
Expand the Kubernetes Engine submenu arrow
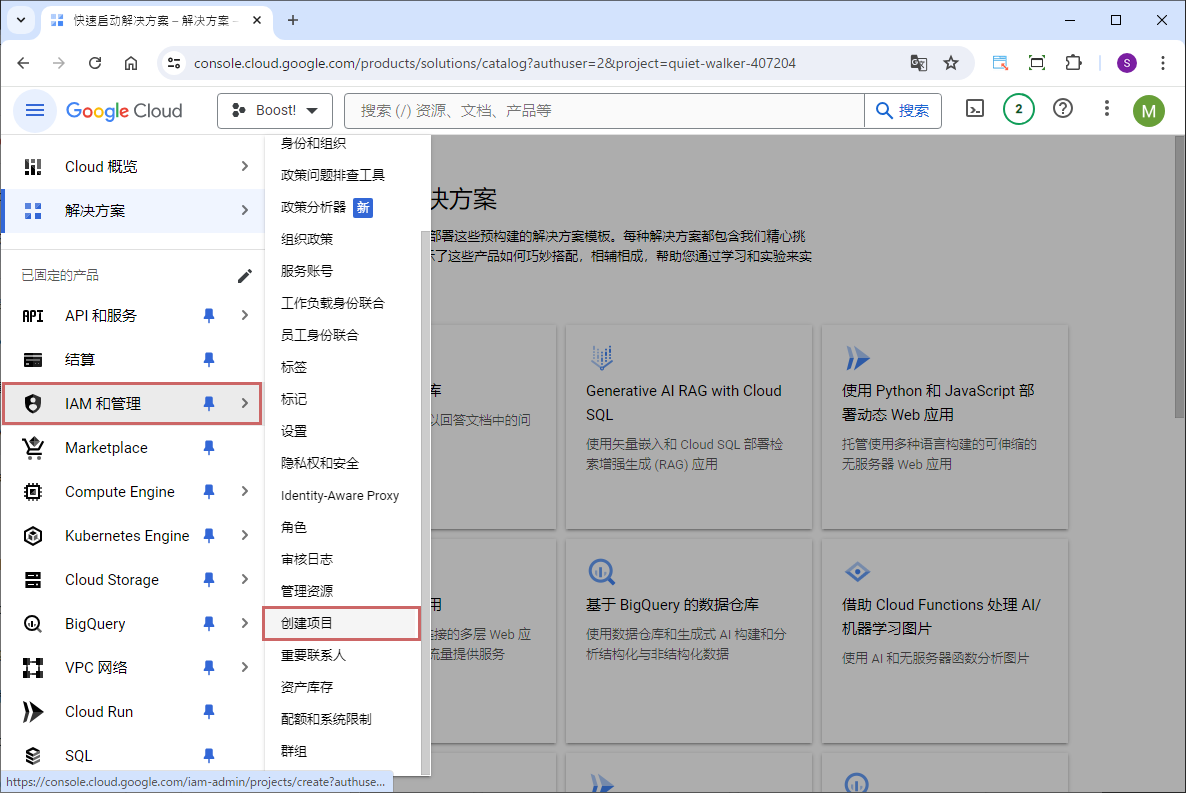pyautogui.click(x=245, y=536)
